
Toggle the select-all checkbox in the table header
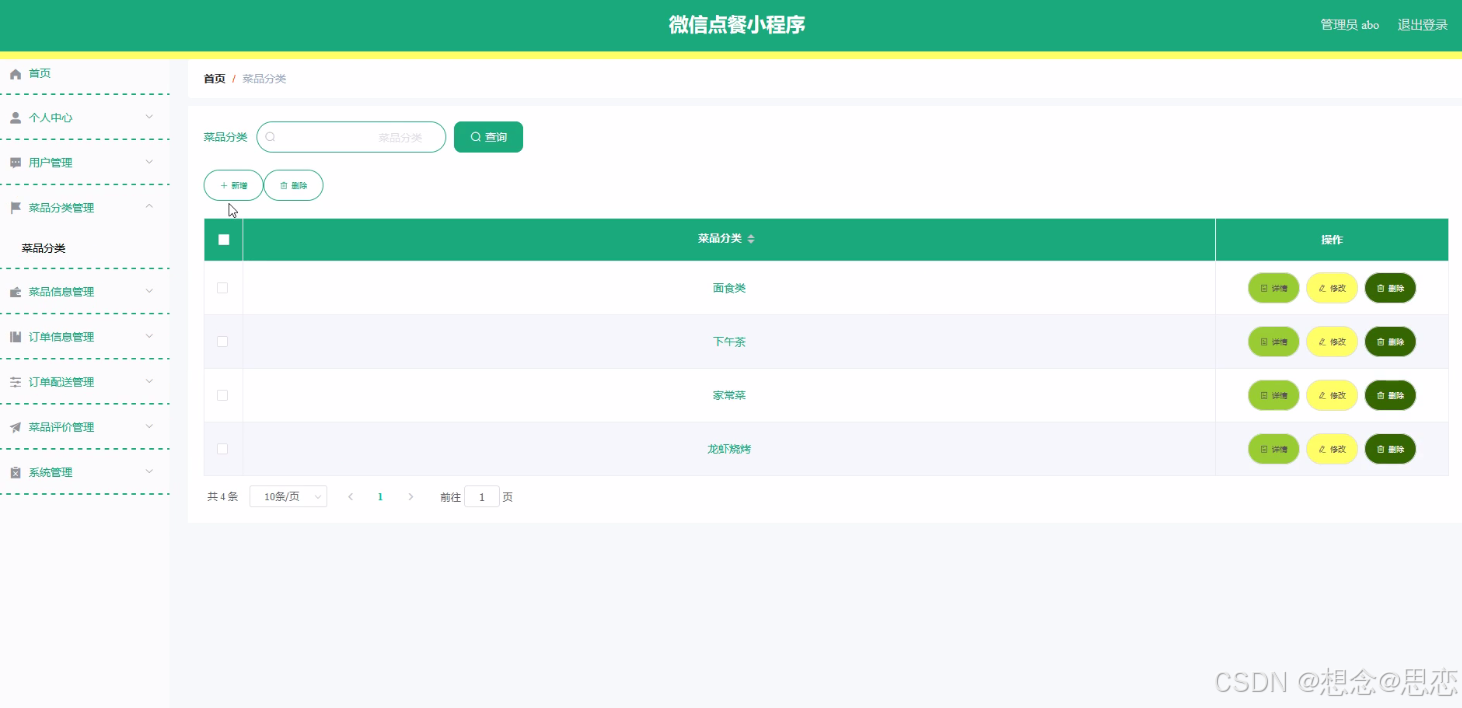[x=223, y=240]
